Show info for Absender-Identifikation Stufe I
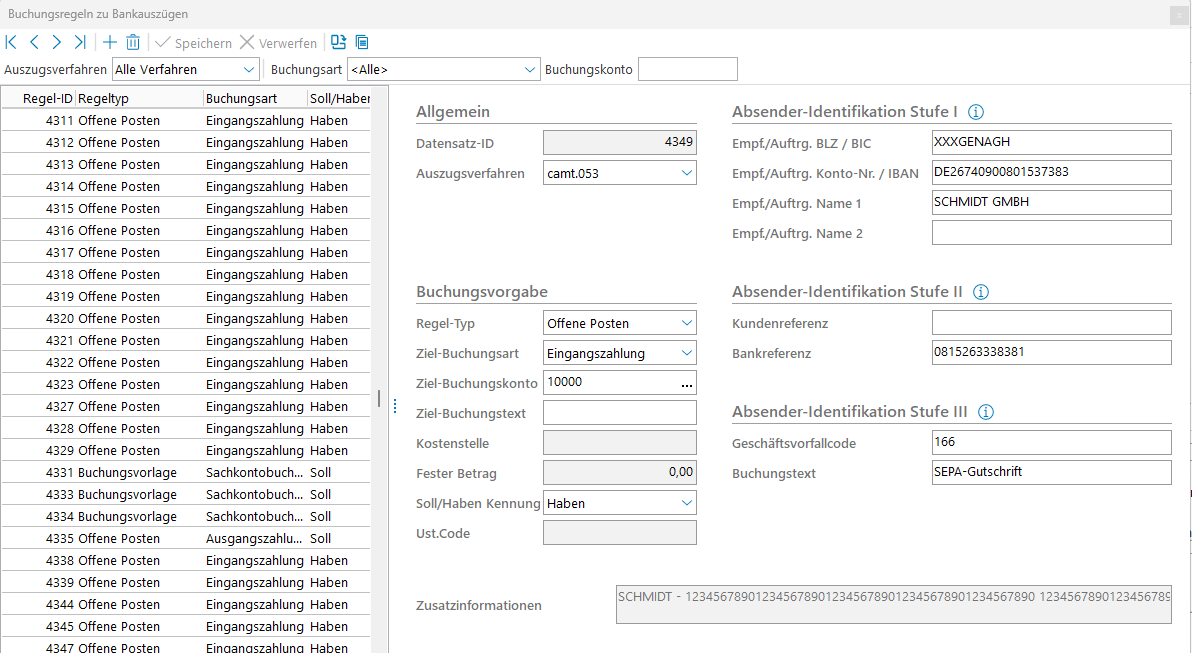The width and height of the screenshot is (1192, 653). (977, 112)
